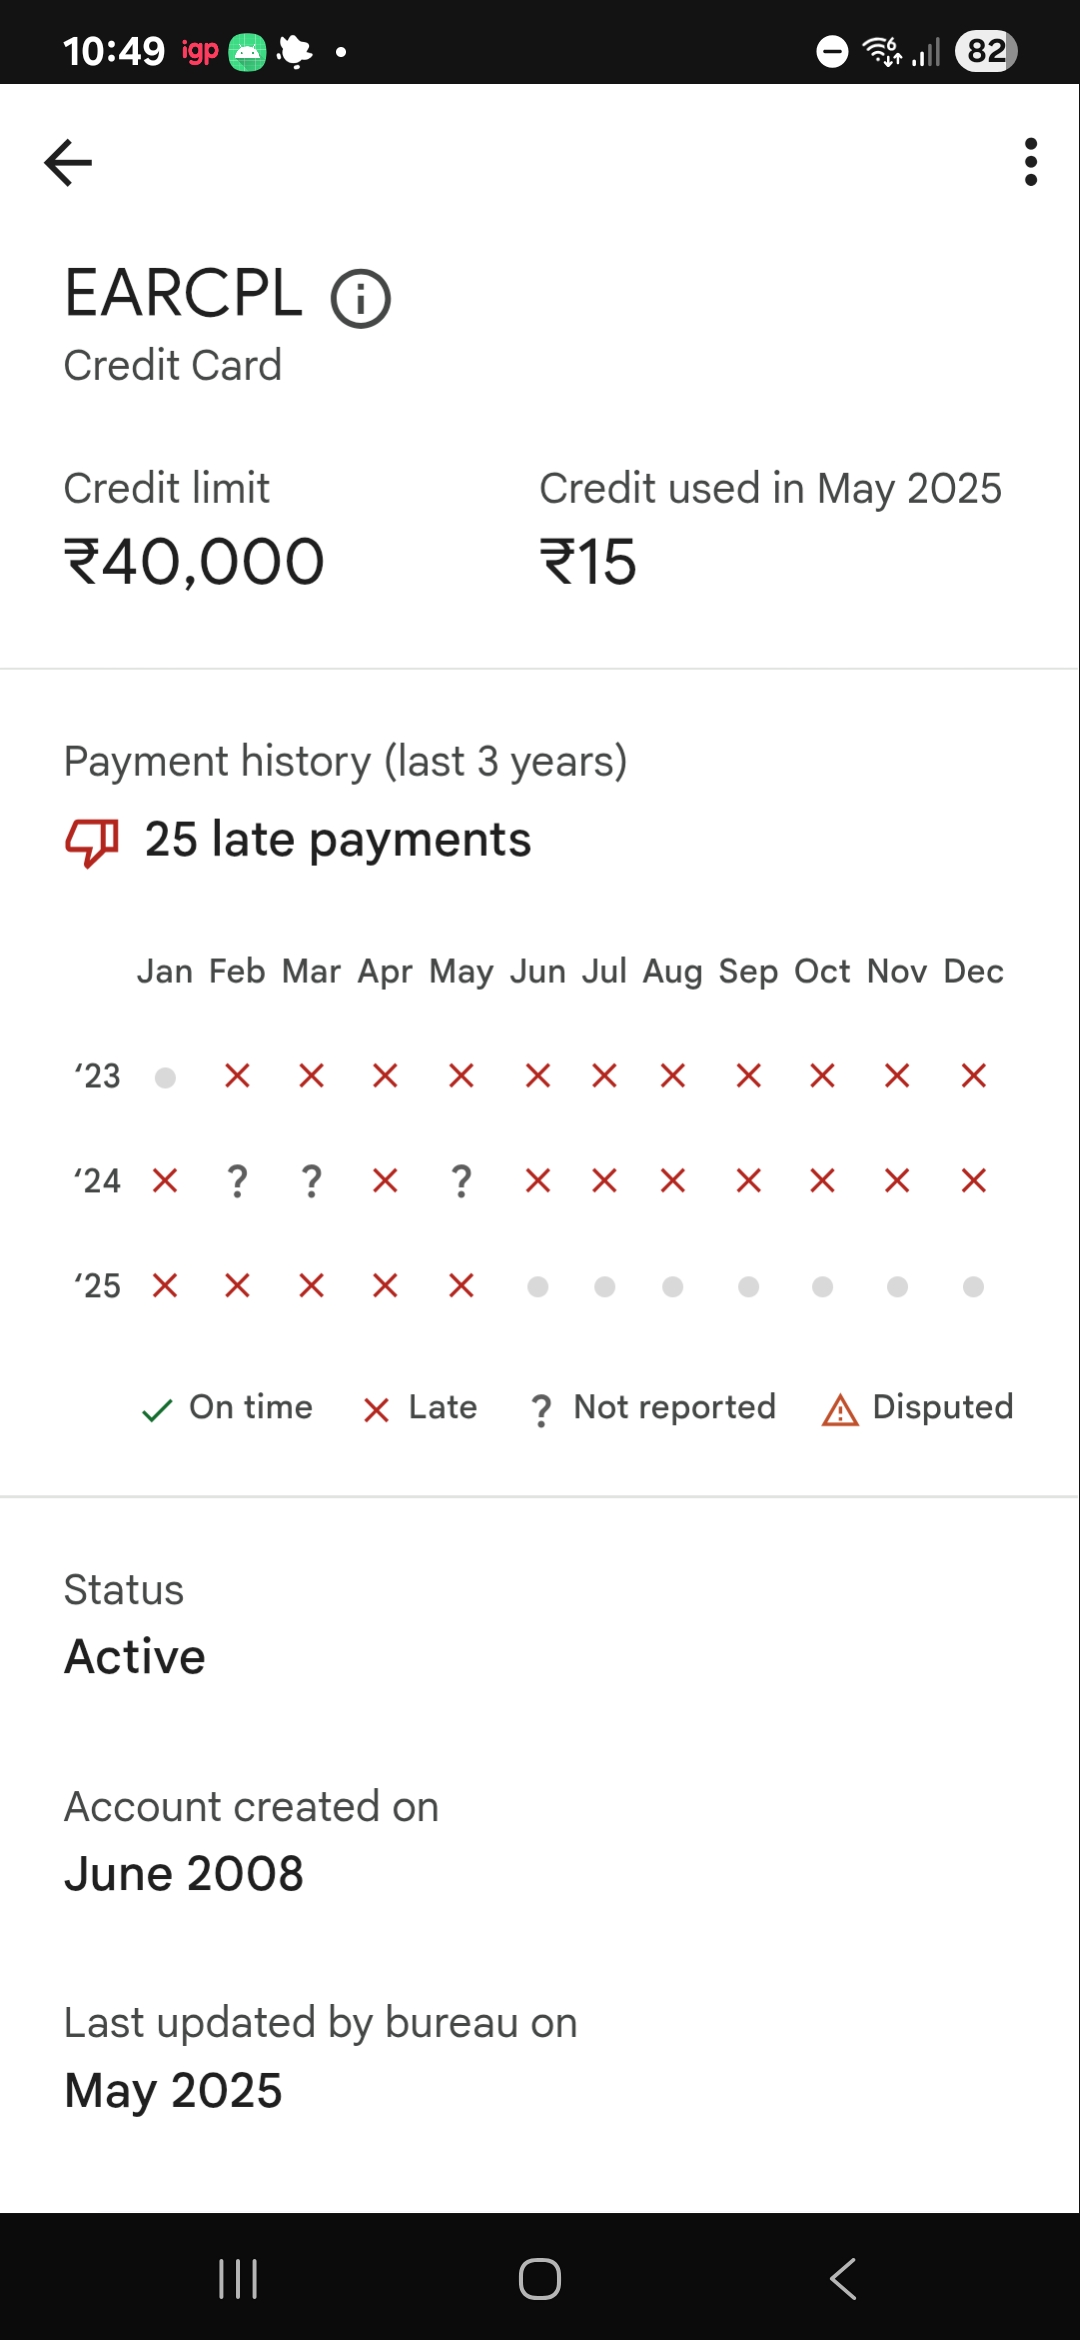This screenshot has width=1080, height=2340.
Task: Tap the May '25 late X mark
Action: [461, 1285]
